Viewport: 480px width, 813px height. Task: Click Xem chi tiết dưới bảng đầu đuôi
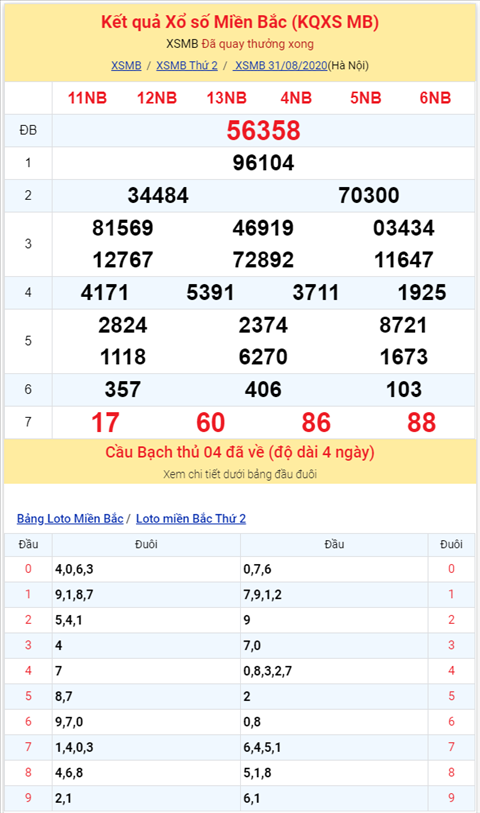240,474
